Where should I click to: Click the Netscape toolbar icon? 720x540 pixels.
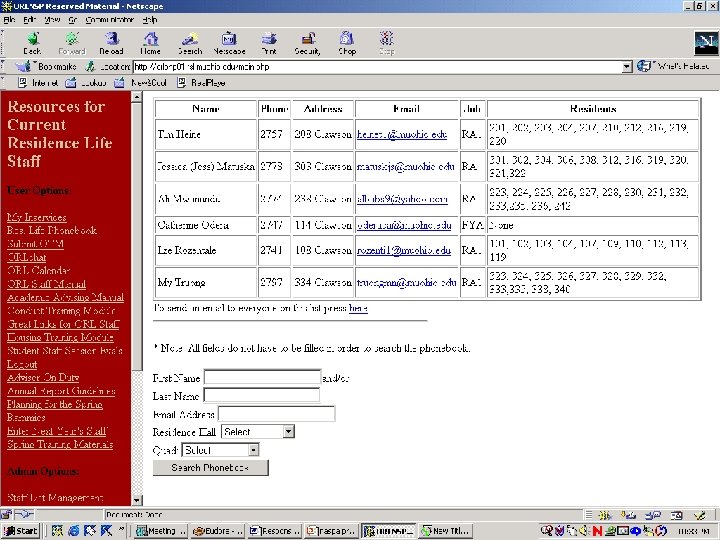229,41
